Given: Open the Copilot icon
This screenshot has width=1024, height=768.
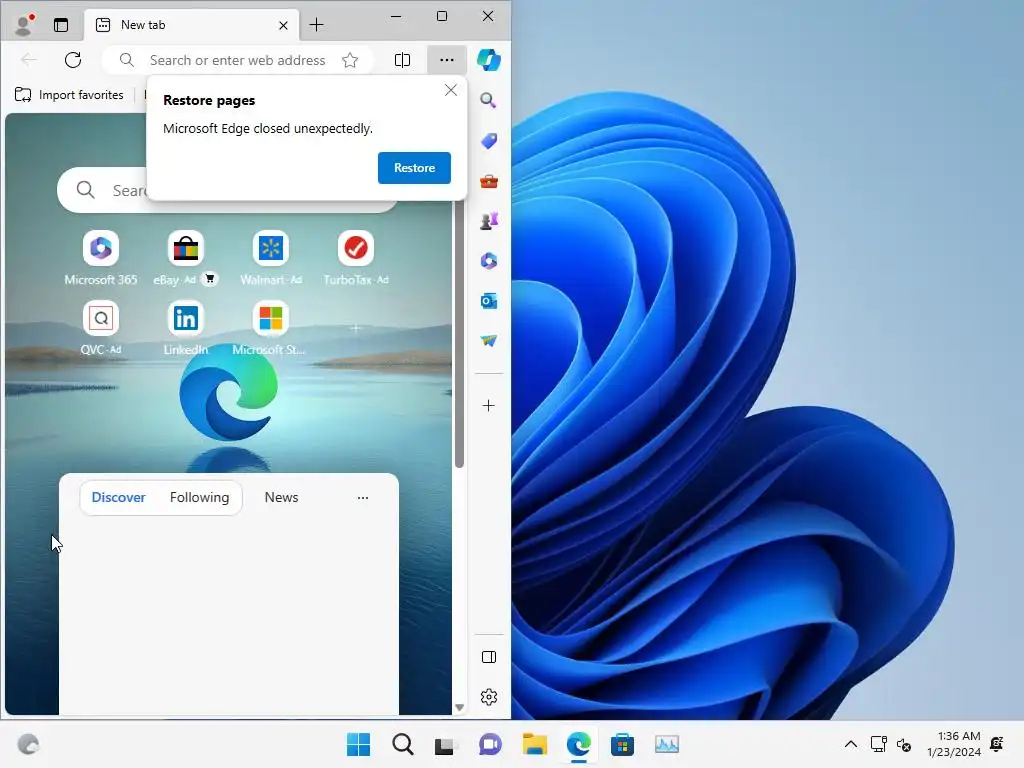Looking at the screenshot, I should point(488,60).
